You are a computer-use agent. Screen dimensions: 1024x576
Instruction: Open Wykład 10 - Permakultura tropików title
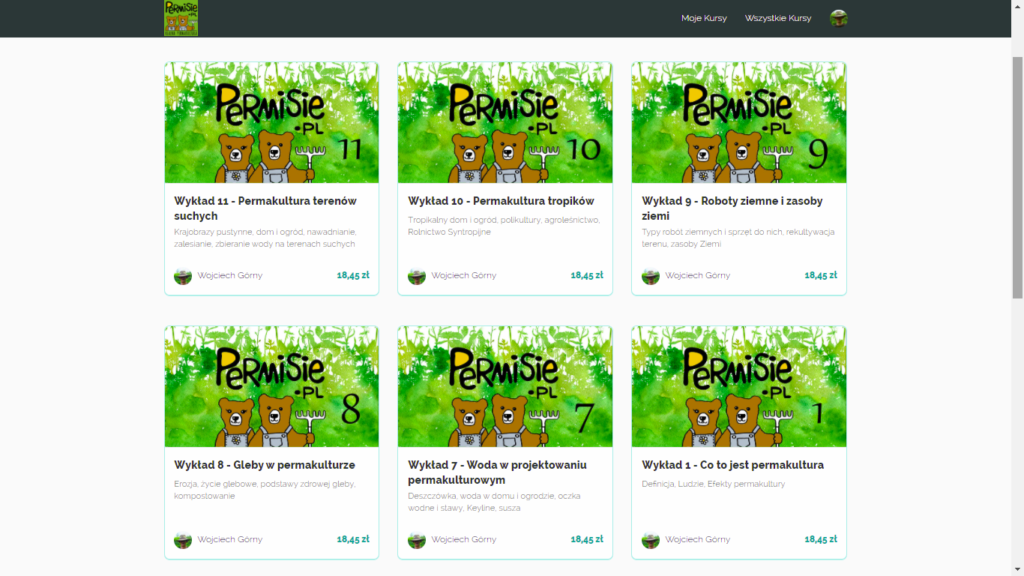(501, 201)
